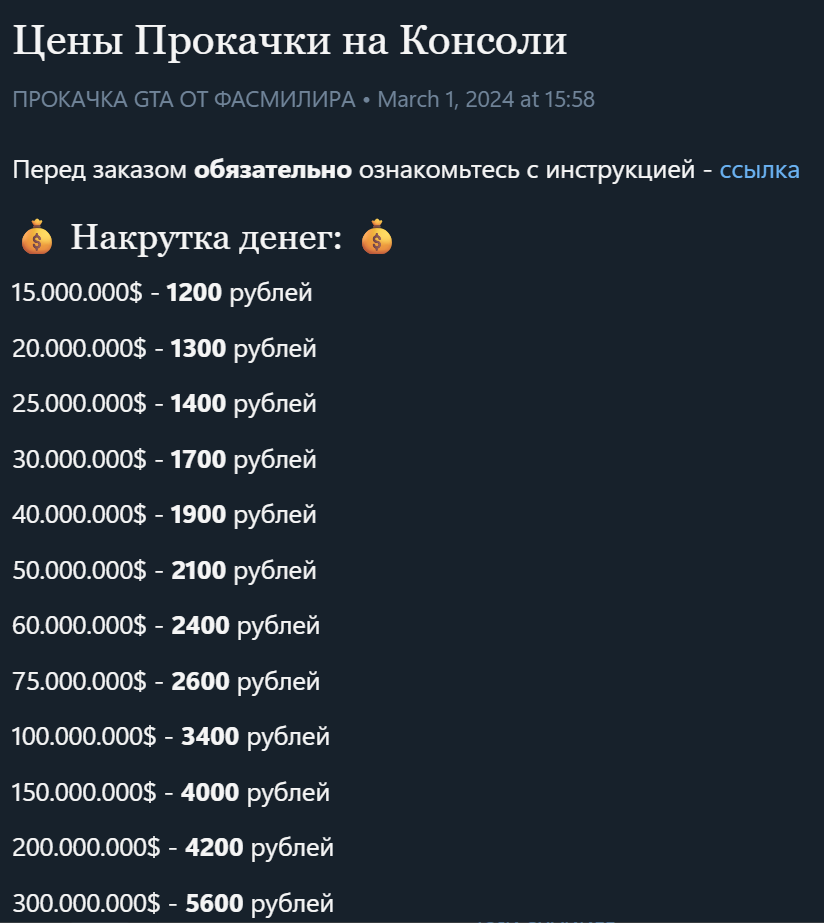Click the 300.000.000$ - 5600 рублей price
Image resolution: width=824 pixels, height=923 pixels.
tap(173, 904)
